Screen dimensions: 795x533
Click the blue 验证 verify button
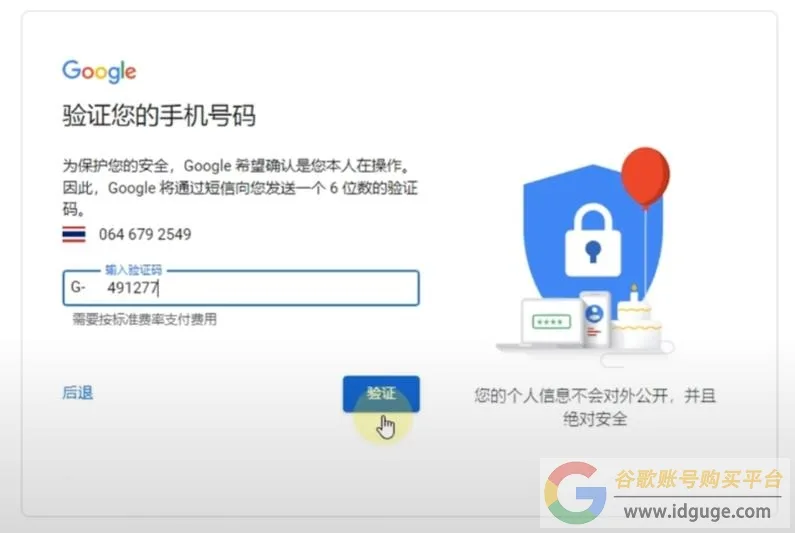pyautogui.click(x=381, y=394)
